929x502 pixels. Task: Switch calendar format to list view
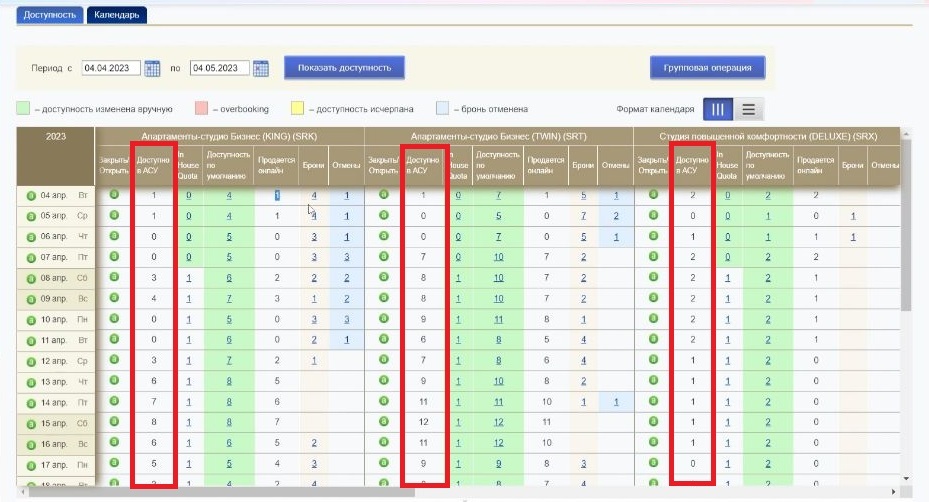coord(748,109)
